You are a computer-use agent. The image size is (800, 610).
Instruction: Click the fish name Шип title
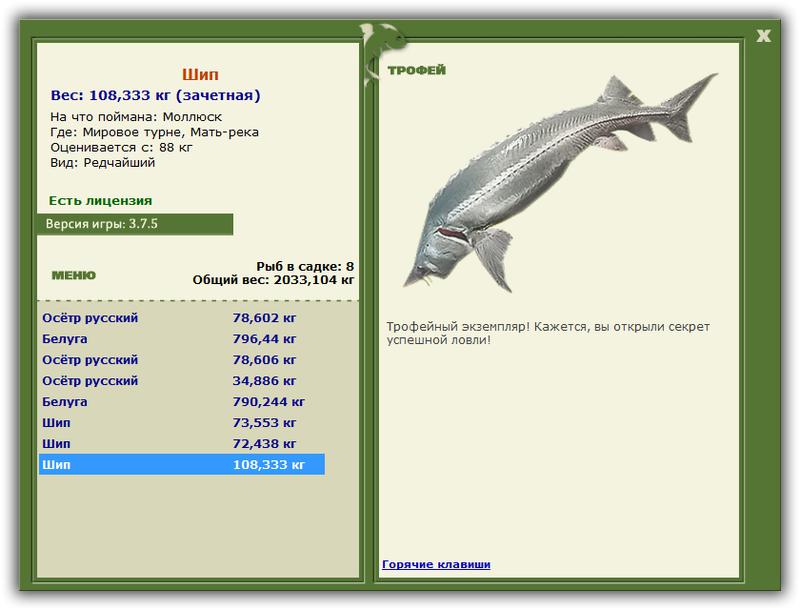coord(200,74)
